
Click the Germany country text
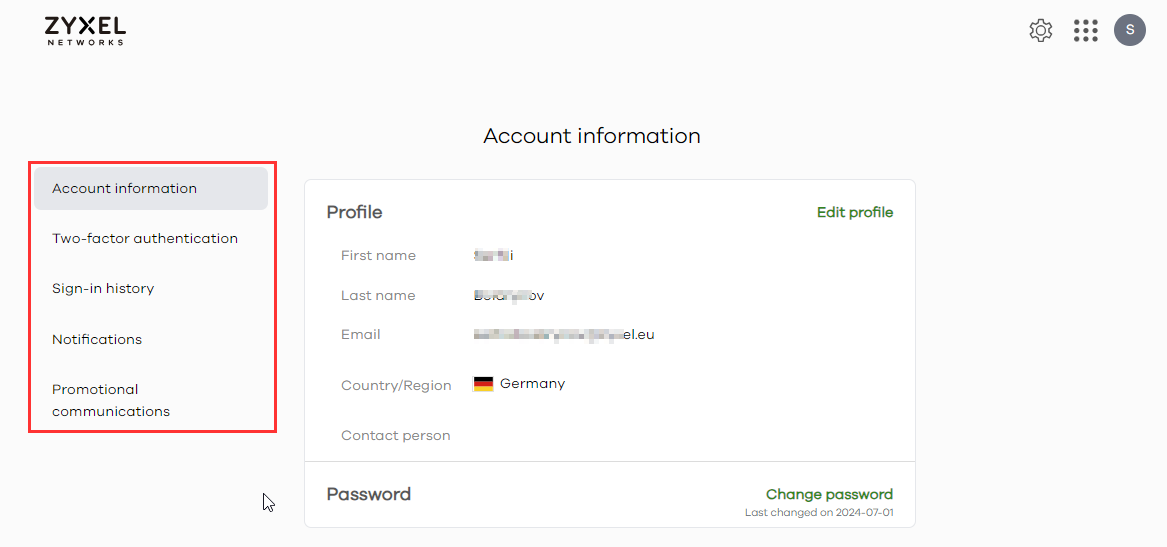(x=532, y=384)
